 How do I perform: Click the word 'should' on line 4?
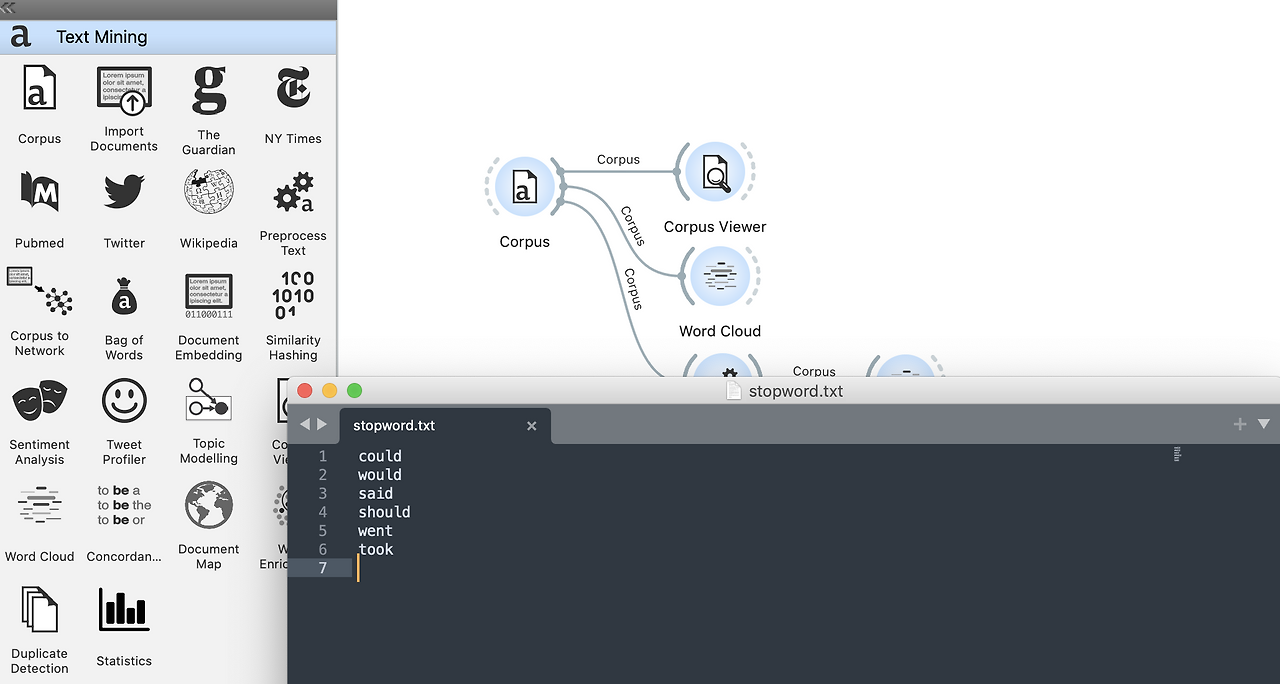(384, 512)
